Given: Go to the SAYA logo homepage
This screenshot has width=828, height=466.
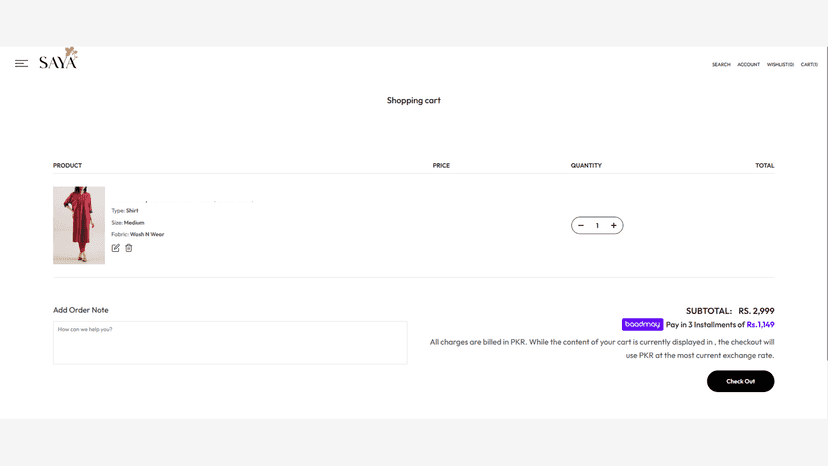Looking at the screenshot, I should pos(59,58).
